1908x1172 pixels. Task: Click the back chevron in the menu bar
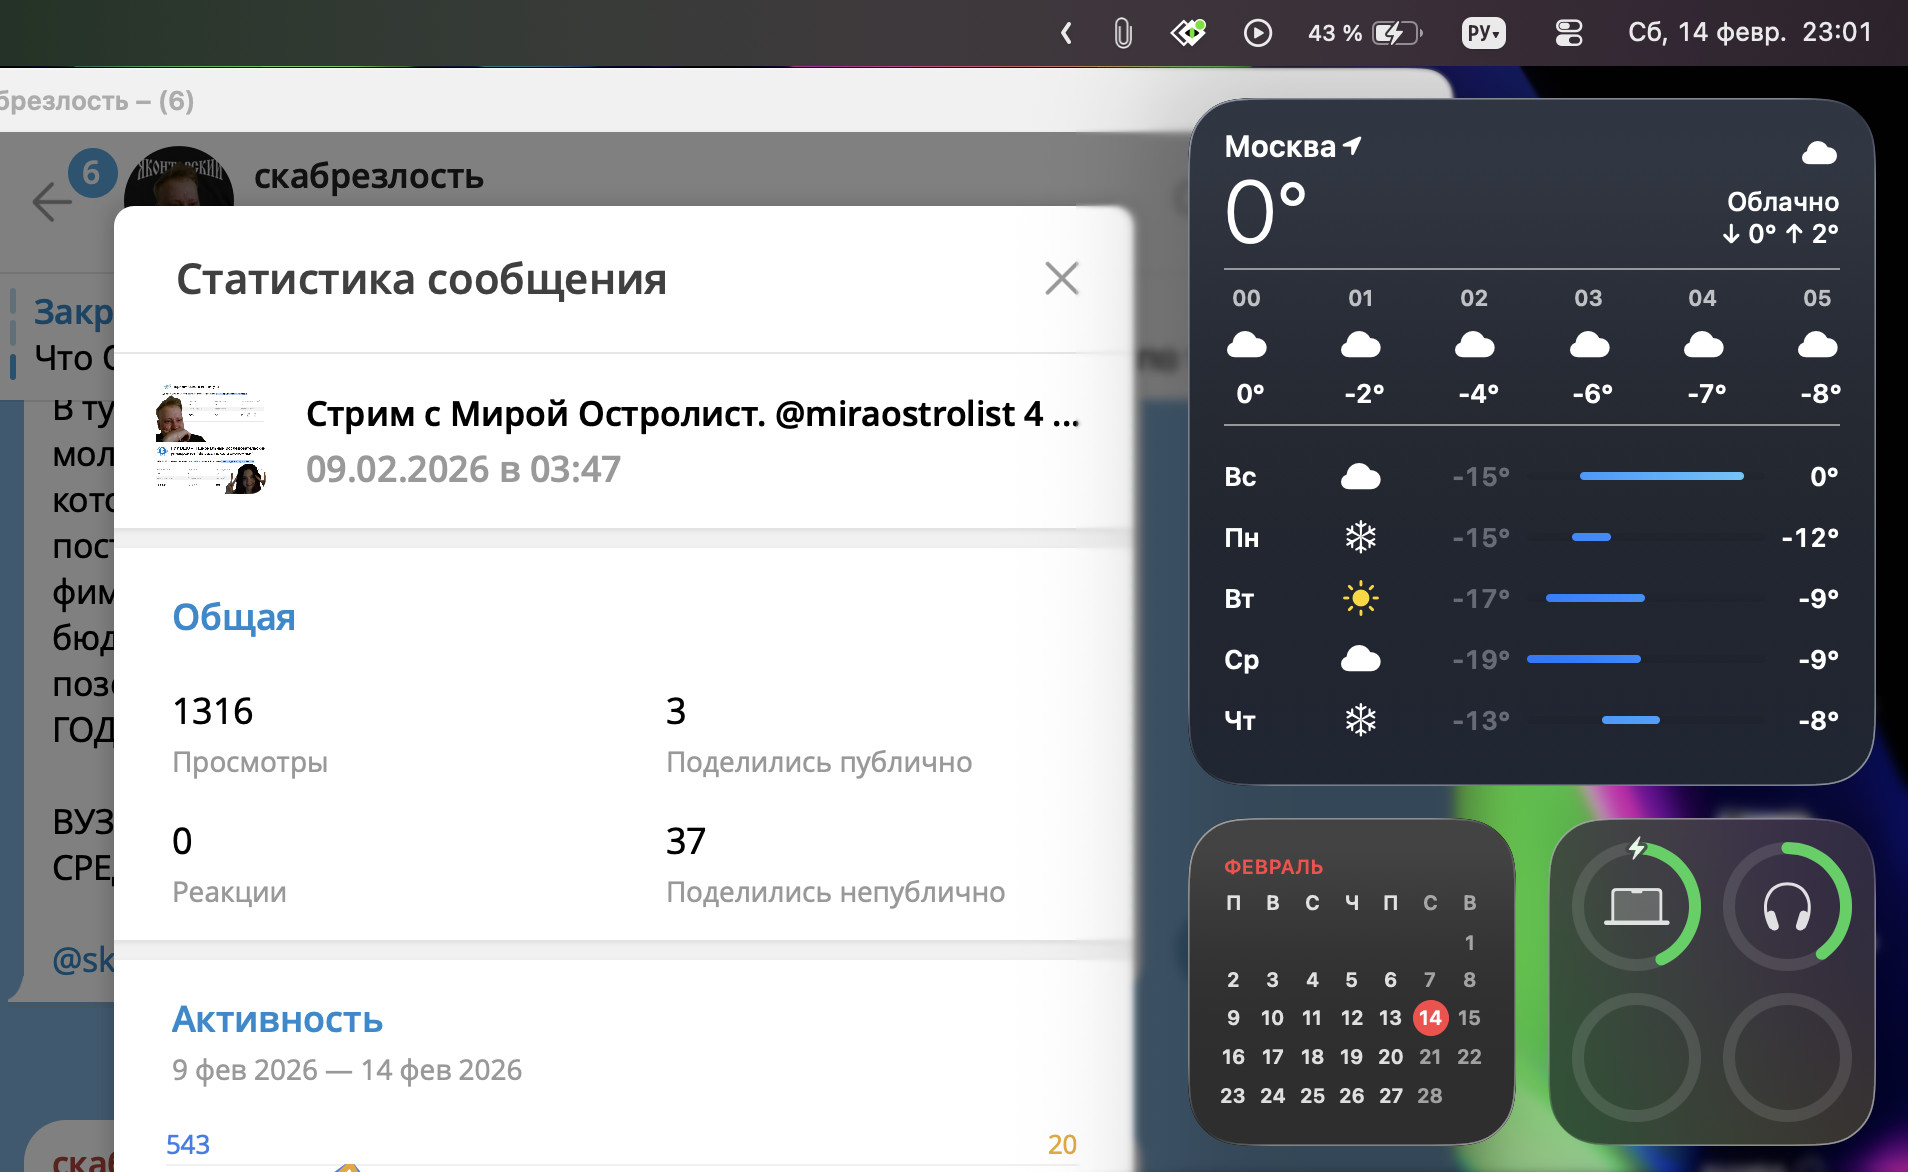1066,33
